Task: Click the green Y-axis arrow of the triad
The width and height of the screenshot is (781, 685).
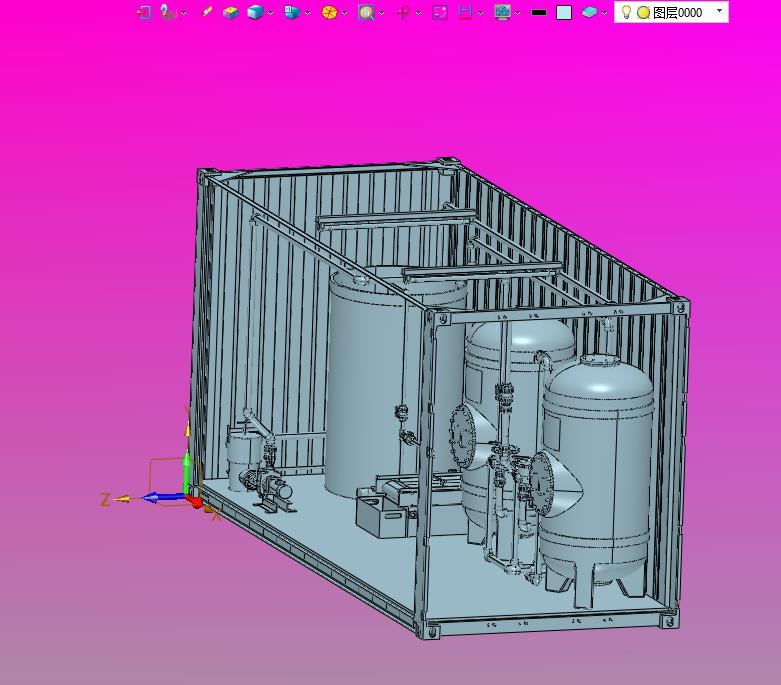Action: coord(186,471)
